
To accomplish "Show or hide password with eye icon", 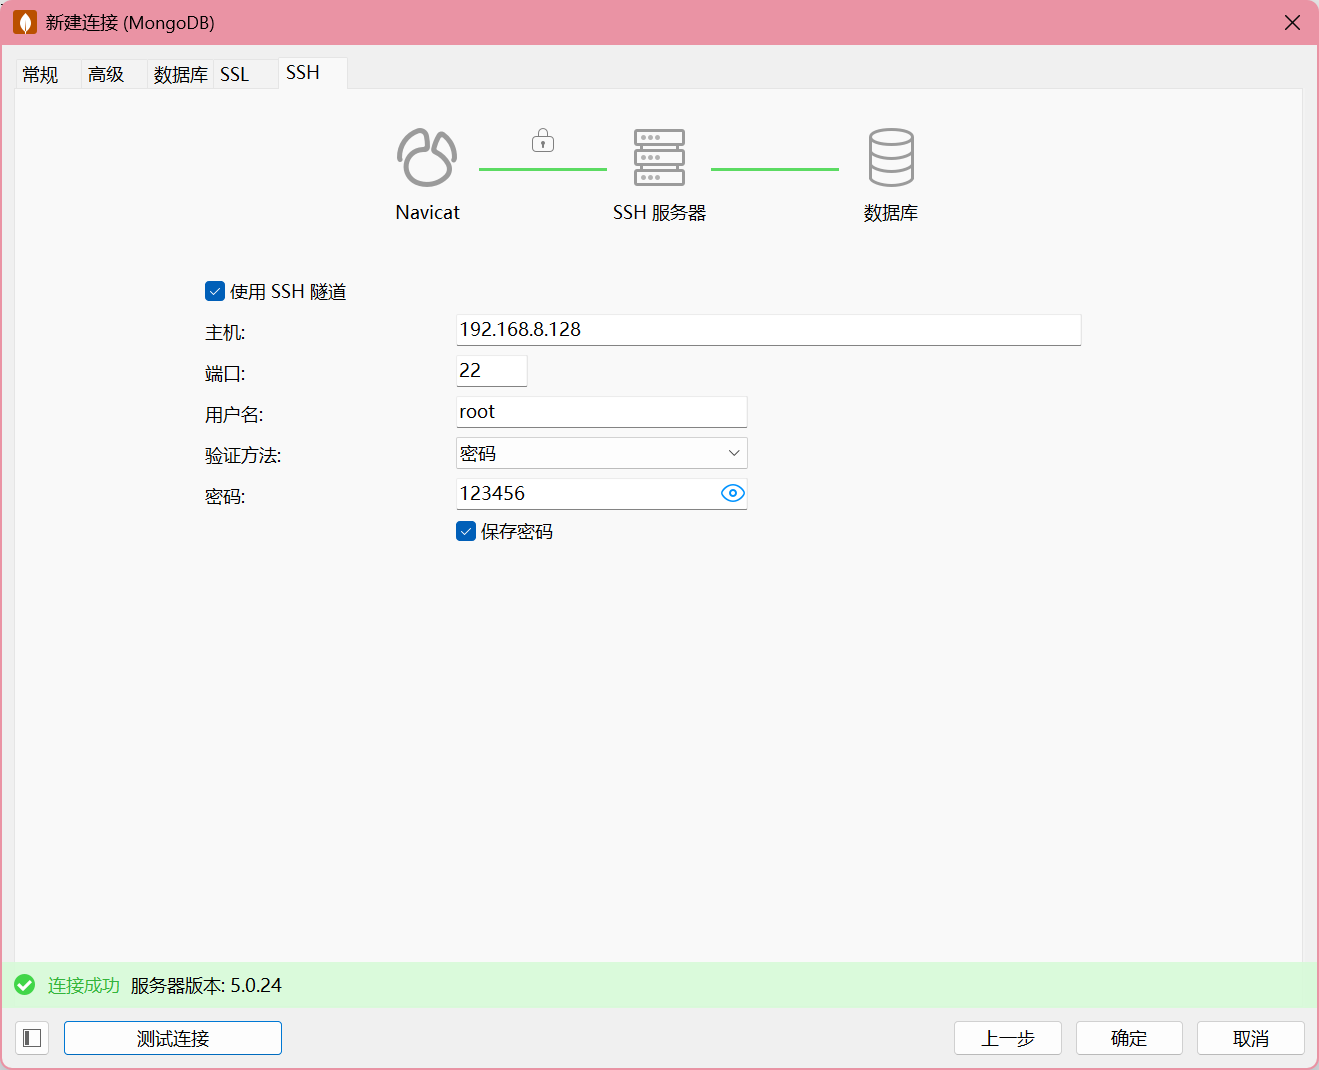I will coord(733,493).
